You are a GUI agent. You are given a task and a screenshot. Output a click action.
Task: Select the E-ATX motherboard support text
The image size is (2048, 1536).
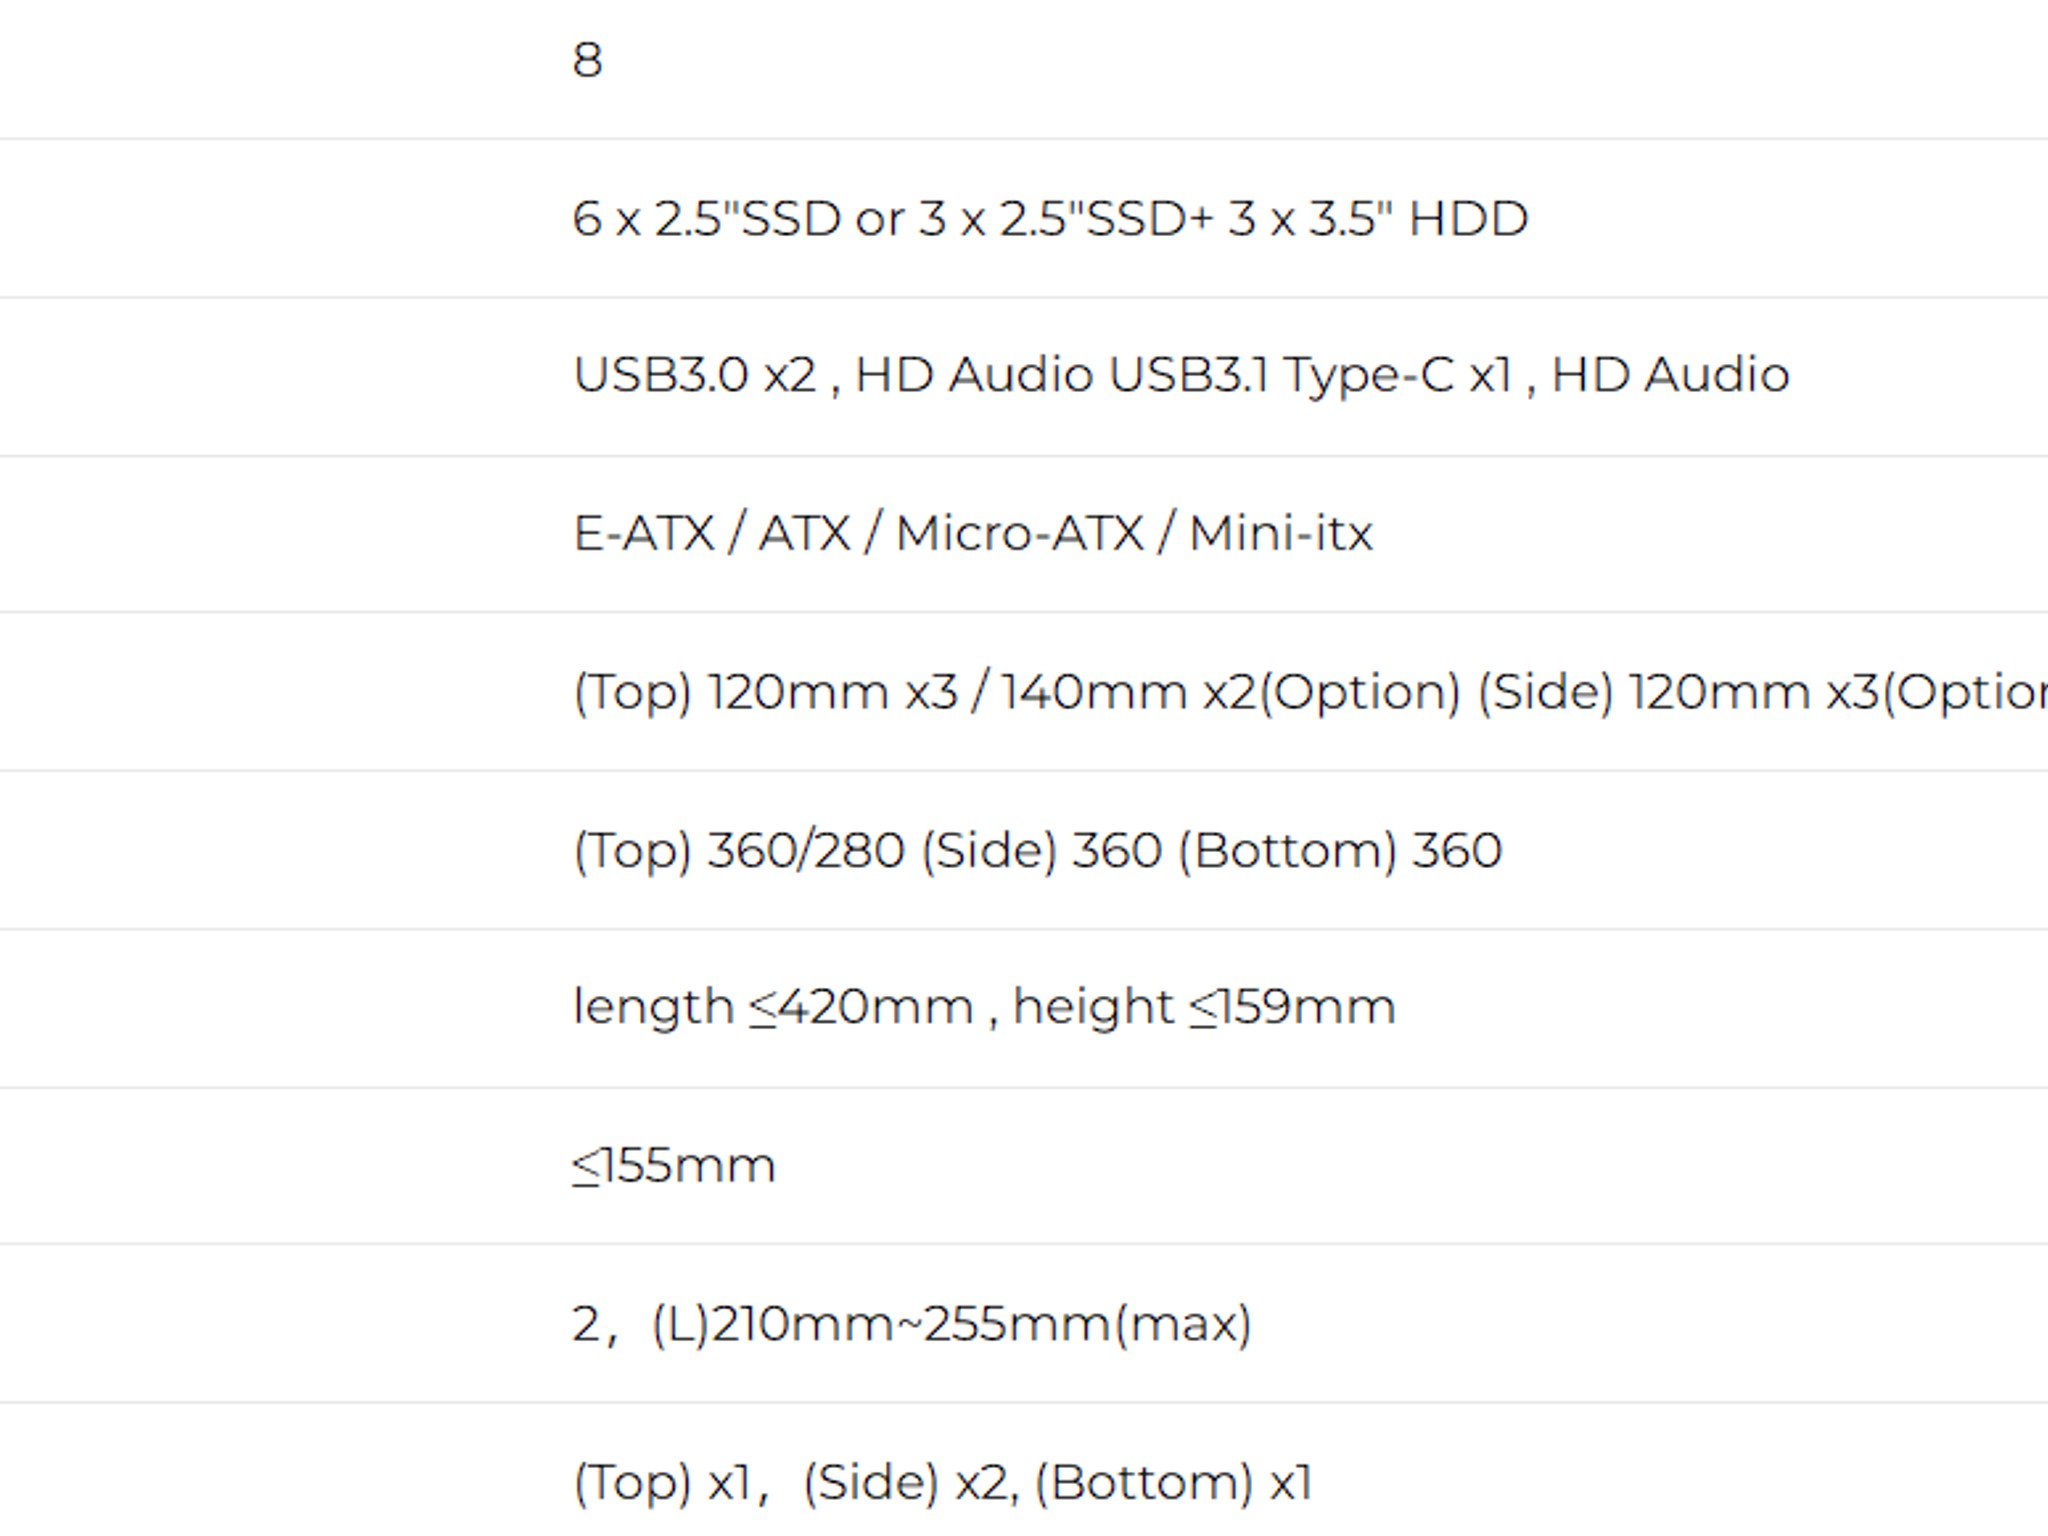(644, 533)
